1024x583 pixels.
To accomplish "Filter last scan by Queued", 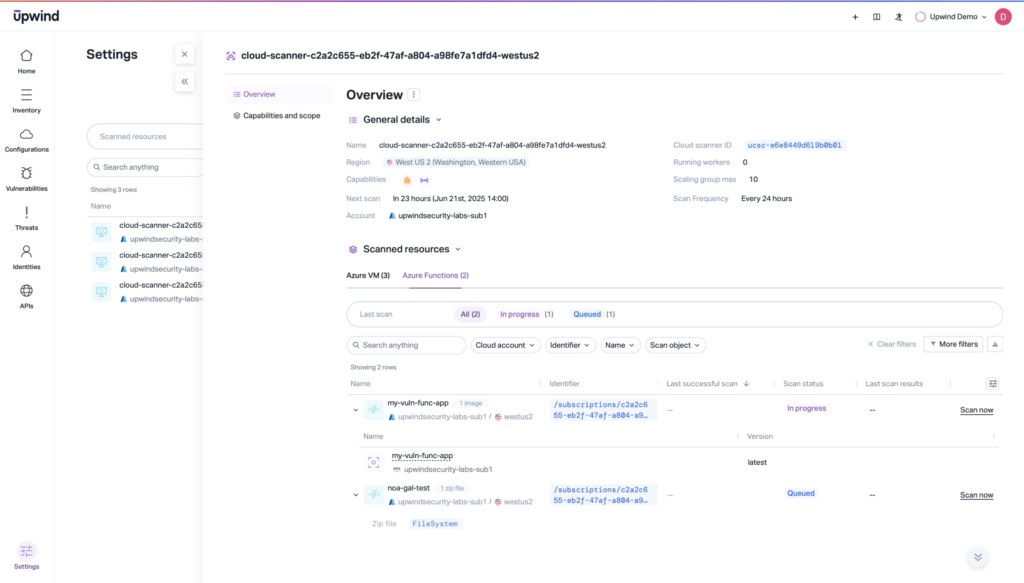I will (x=594, y=314).
